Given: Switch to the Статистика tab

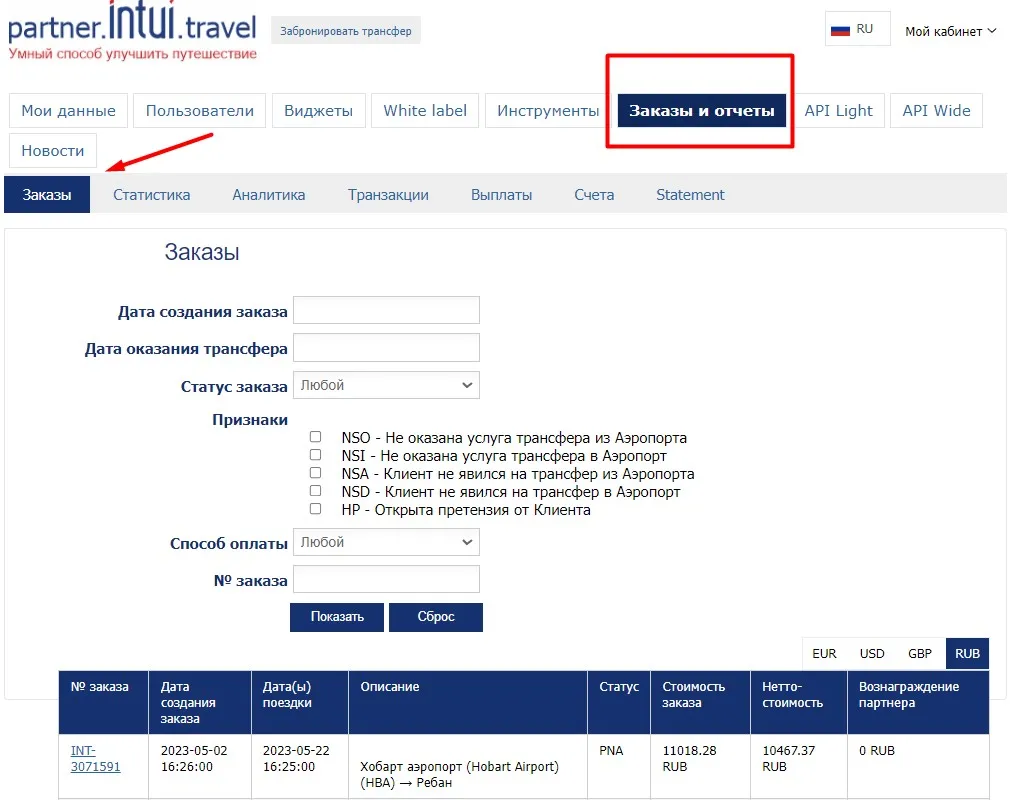Looking at the screenshot, I should coord(151,195).
